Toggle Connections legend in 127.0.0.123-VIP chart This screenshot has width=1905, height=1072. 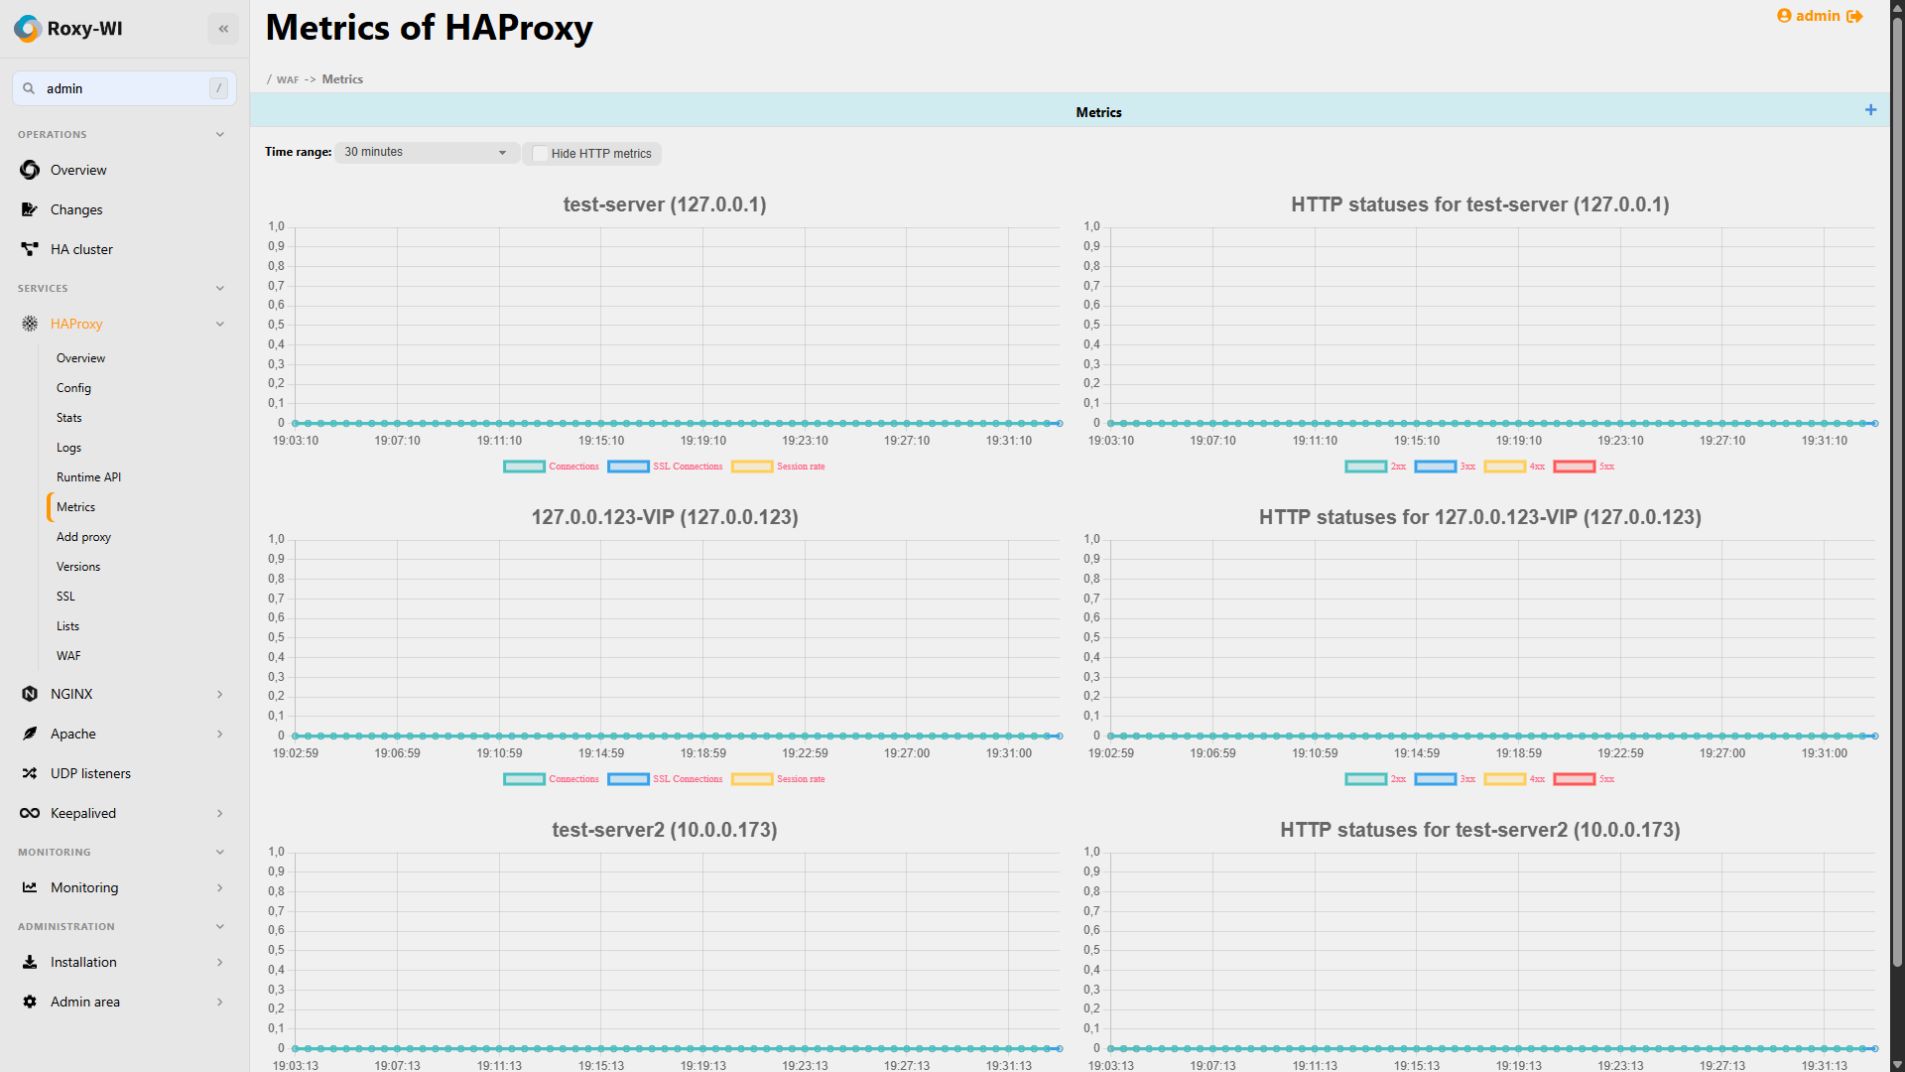pos(551,779)
